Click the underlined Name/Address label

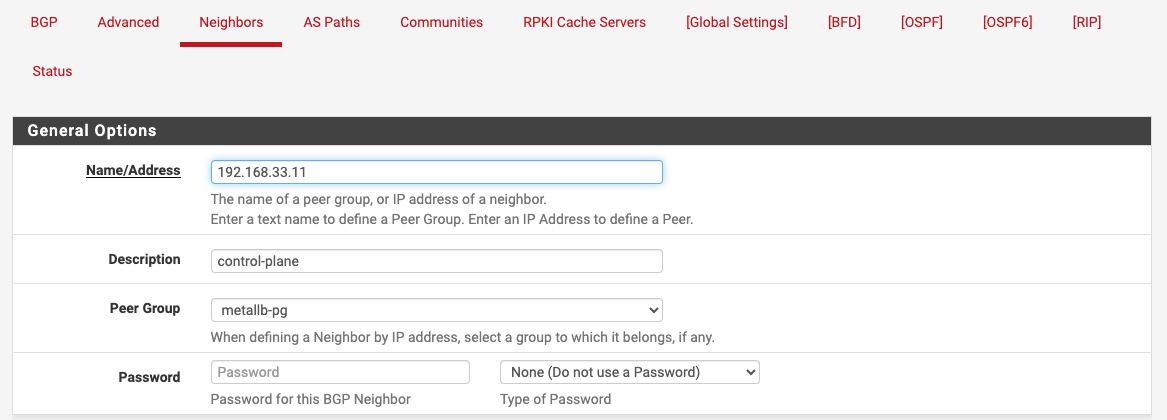[133, 171]
